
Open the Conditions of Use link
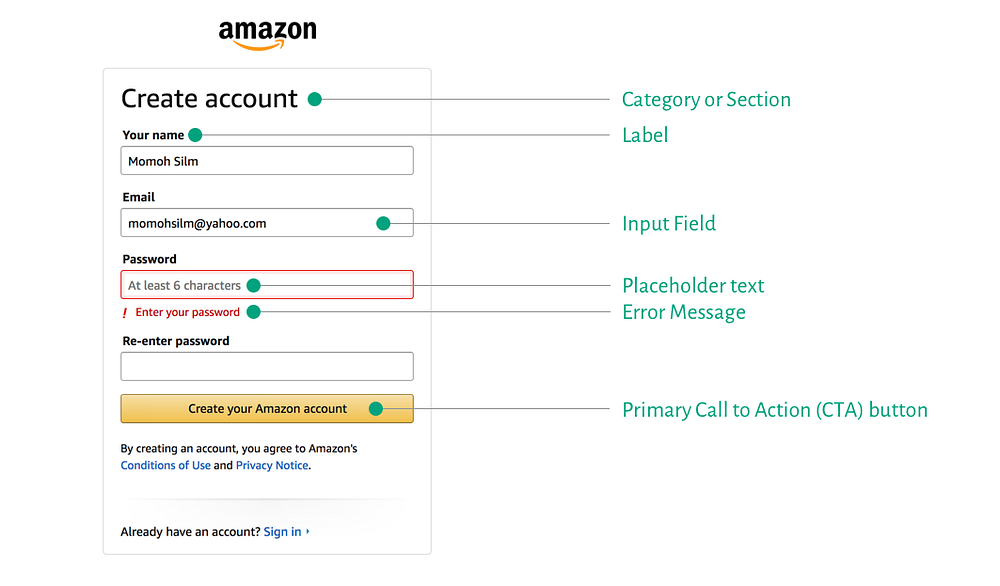(x=166, y=465)
